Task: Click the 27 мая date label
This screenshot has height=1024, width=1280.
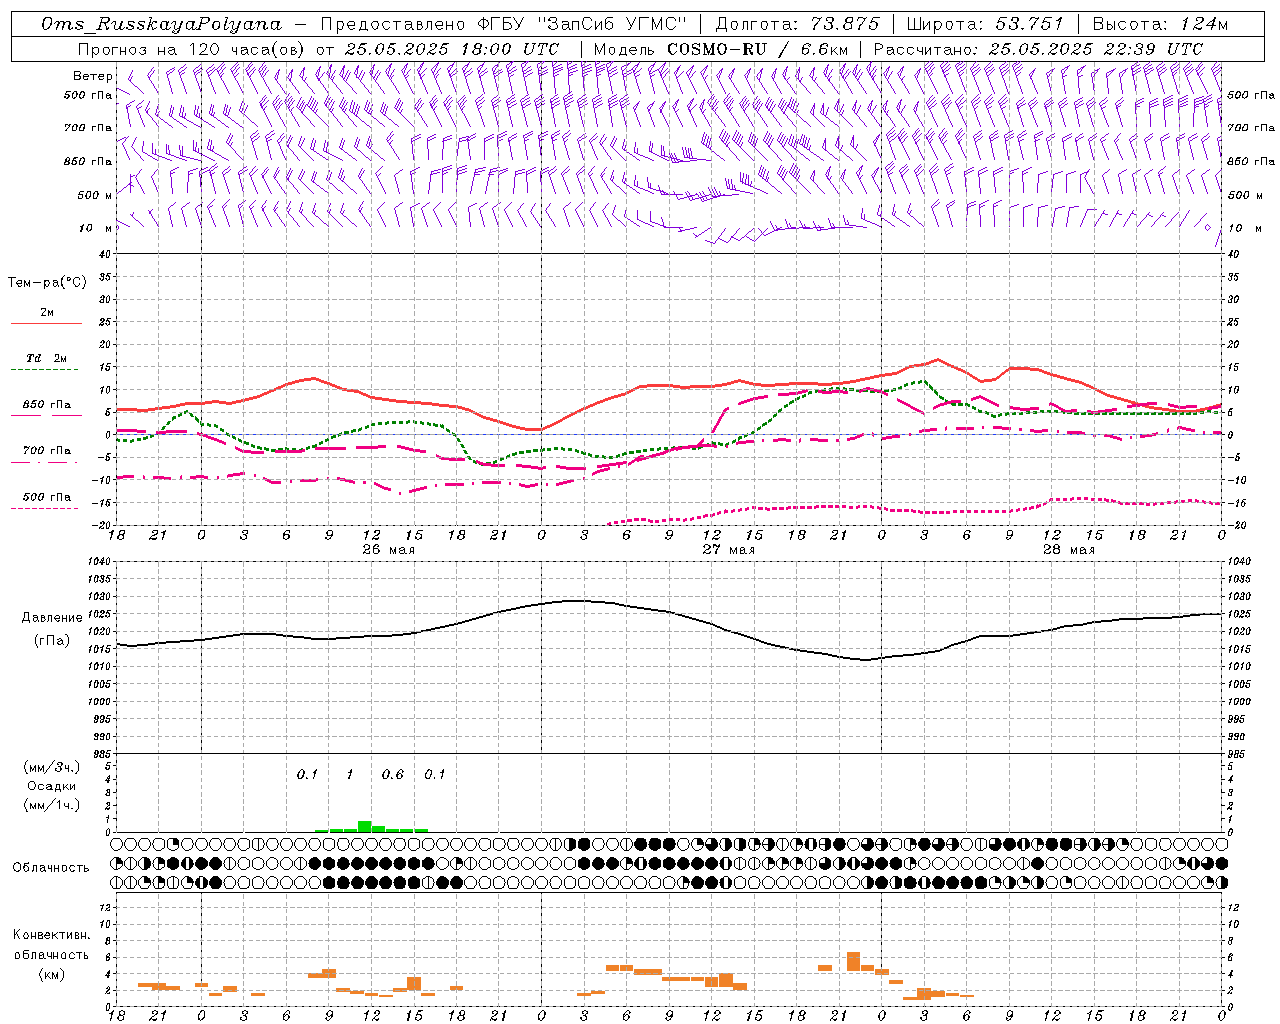Action: tap(728, 550)
